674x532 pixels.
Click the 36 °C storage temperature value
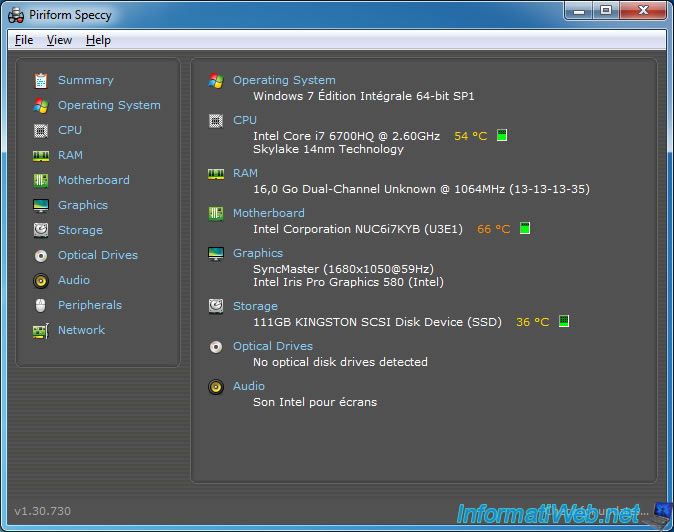tap(533, 322)
